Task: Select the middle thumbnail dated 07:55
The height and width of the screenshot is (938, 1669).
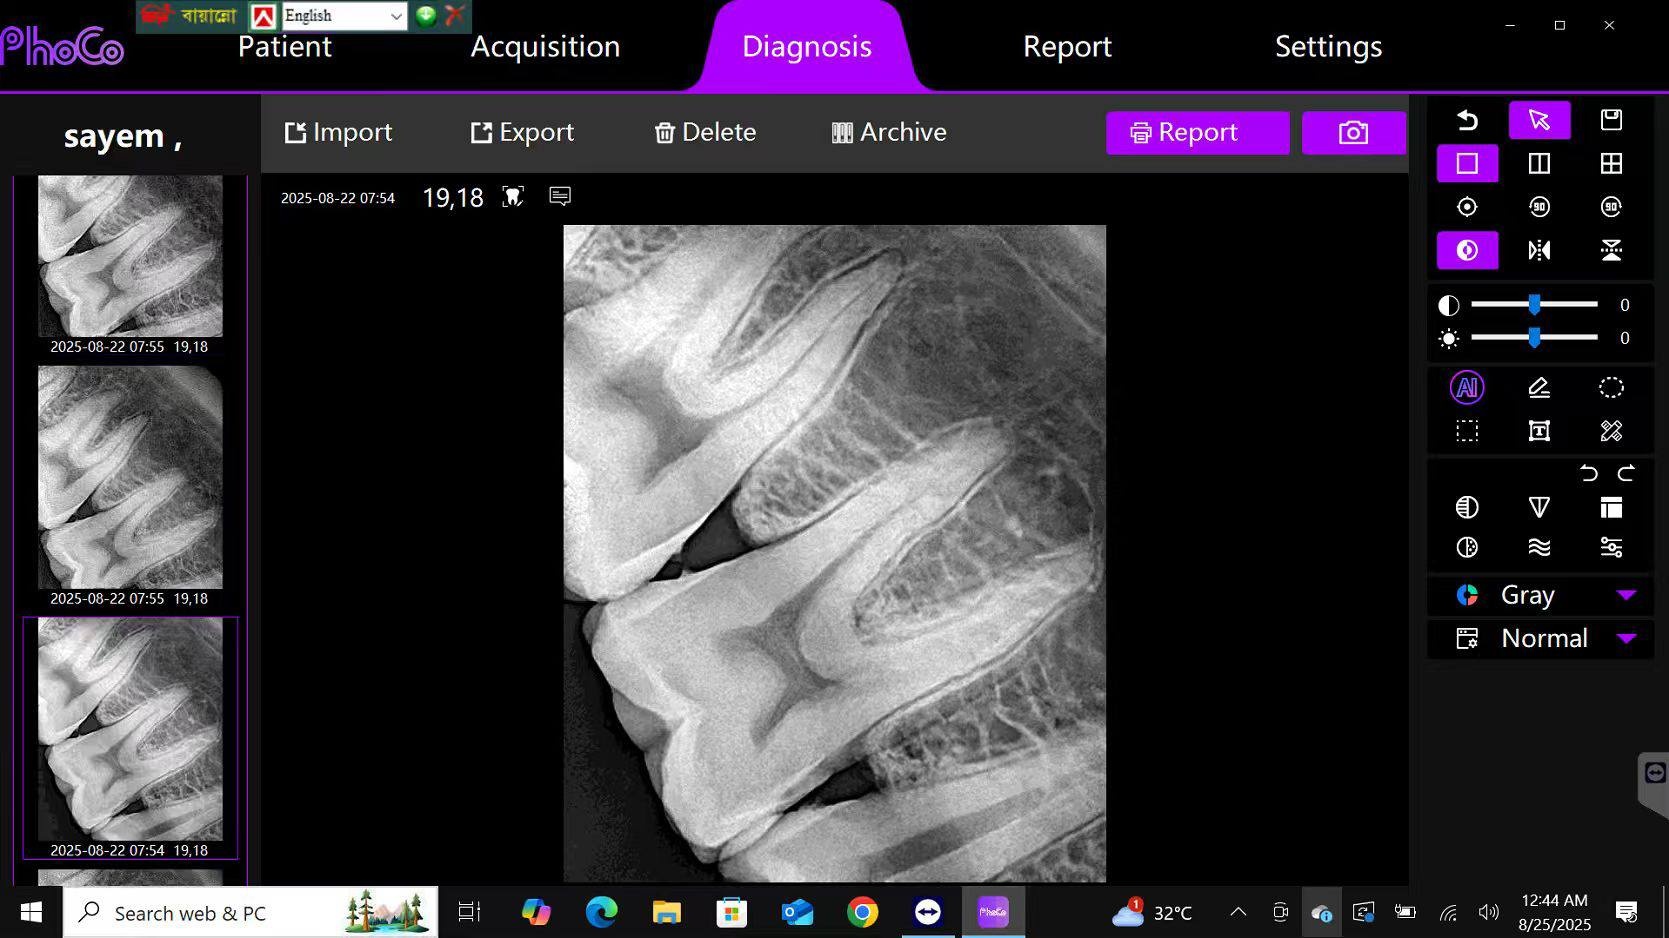Action: tap(130, 486)
